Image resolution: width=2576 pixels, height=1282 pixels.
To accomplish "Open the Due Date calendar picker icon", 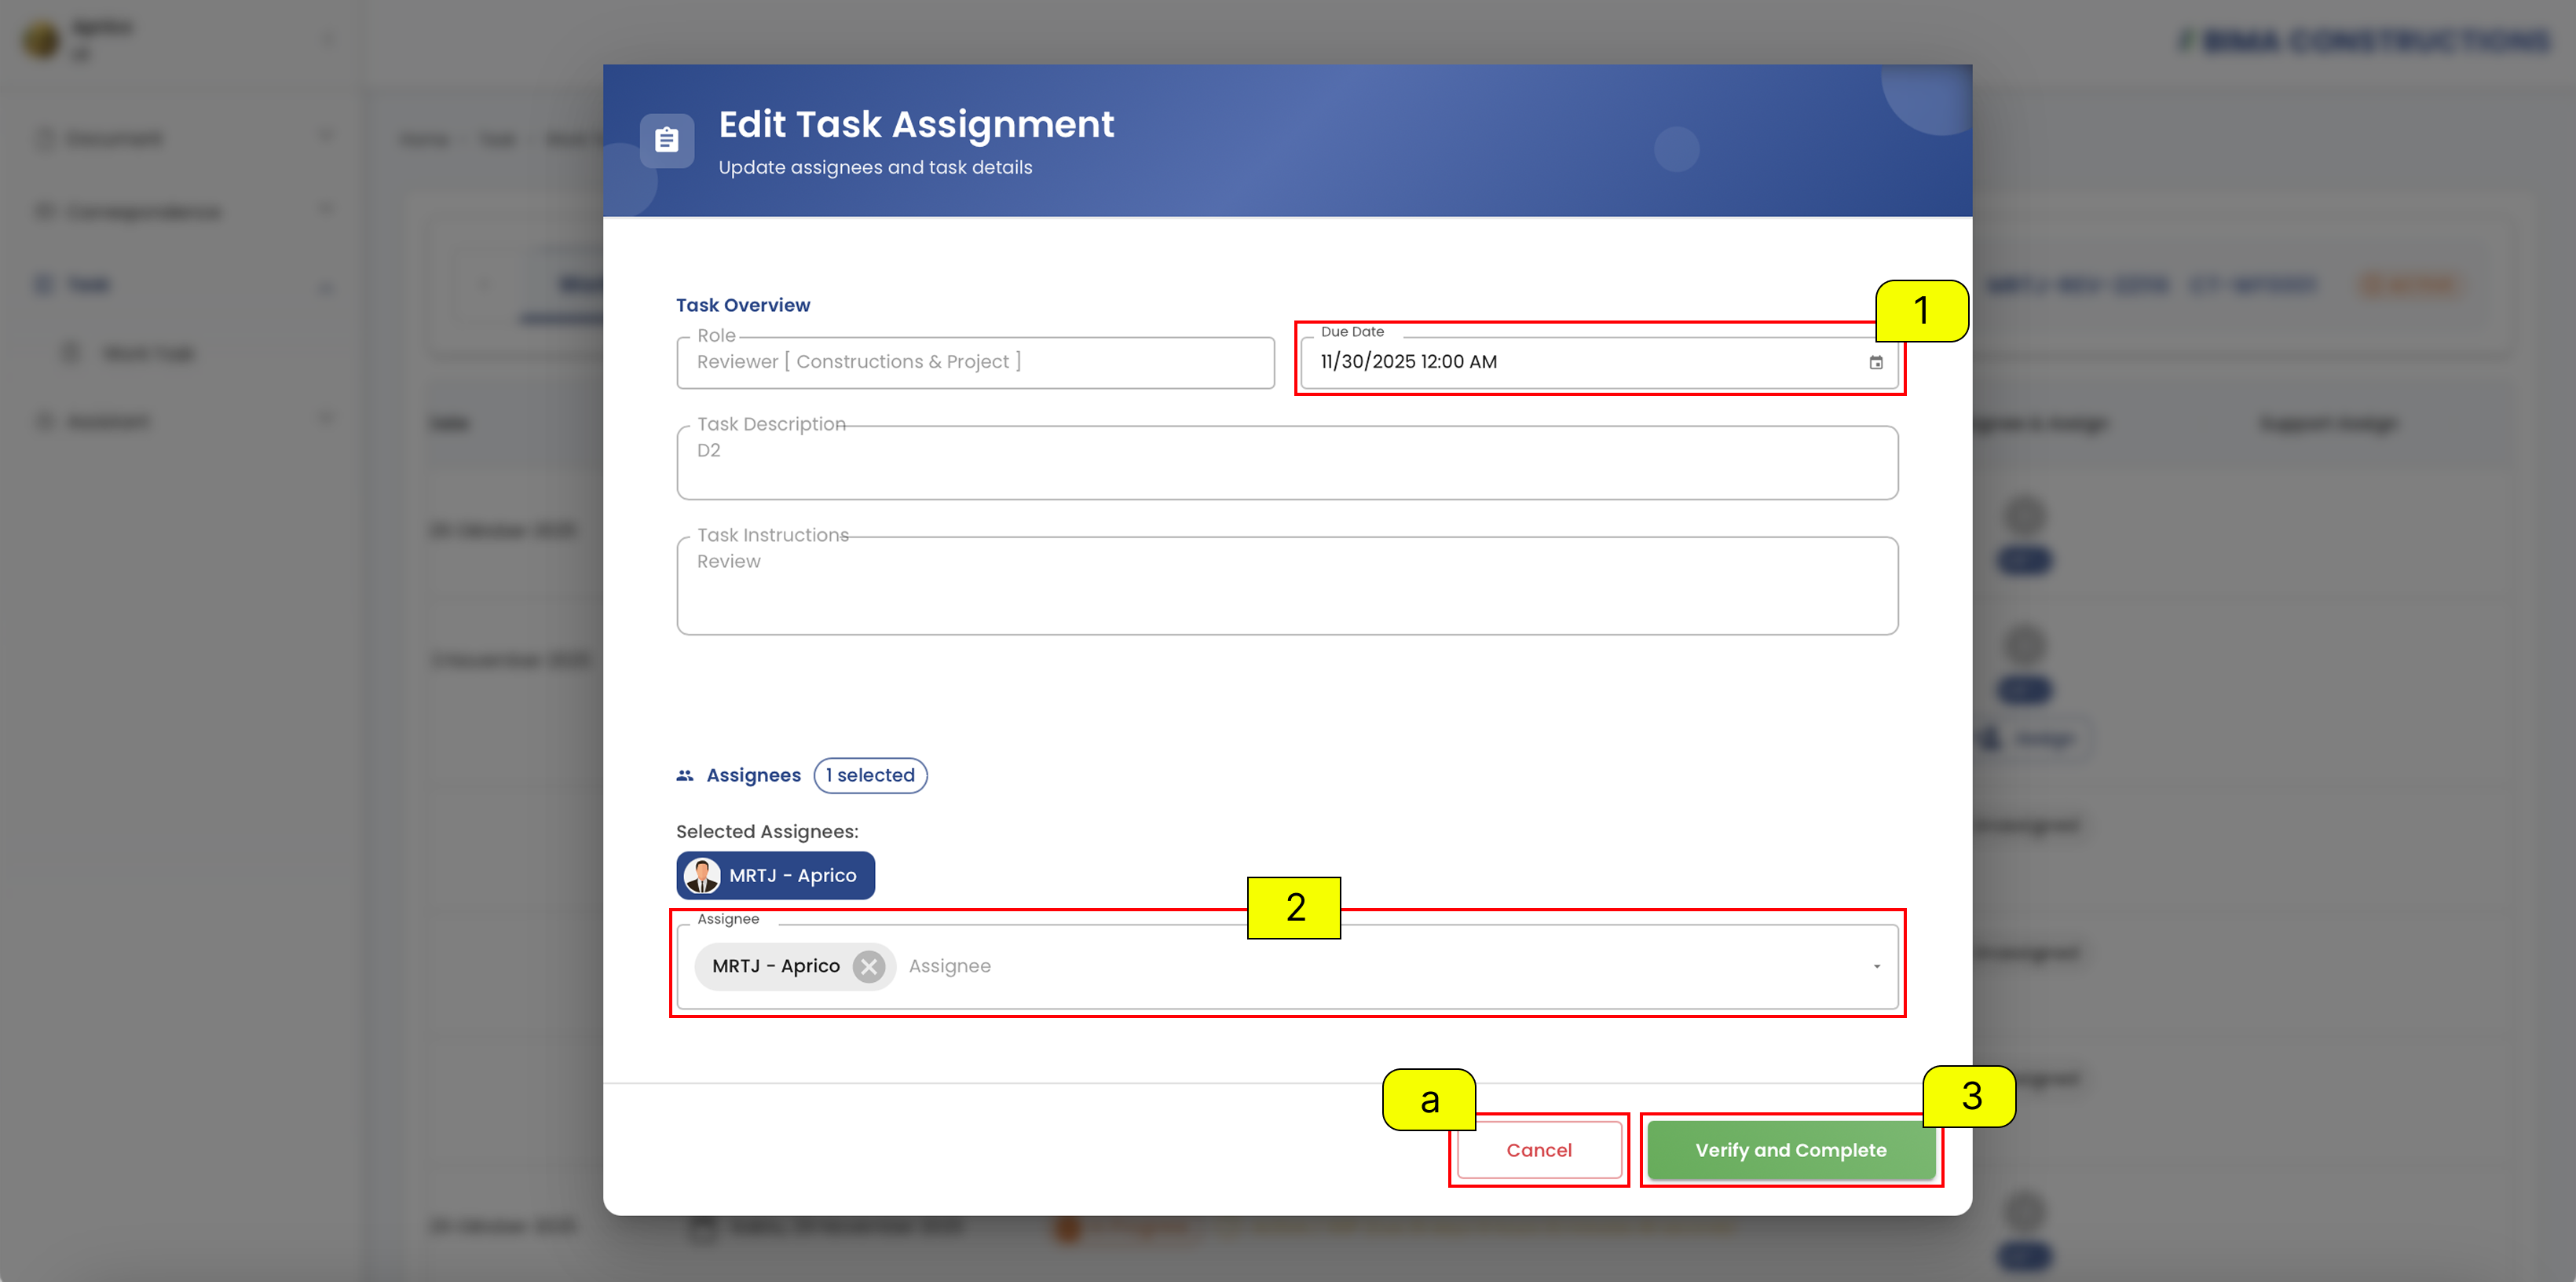I will 1876,362.
